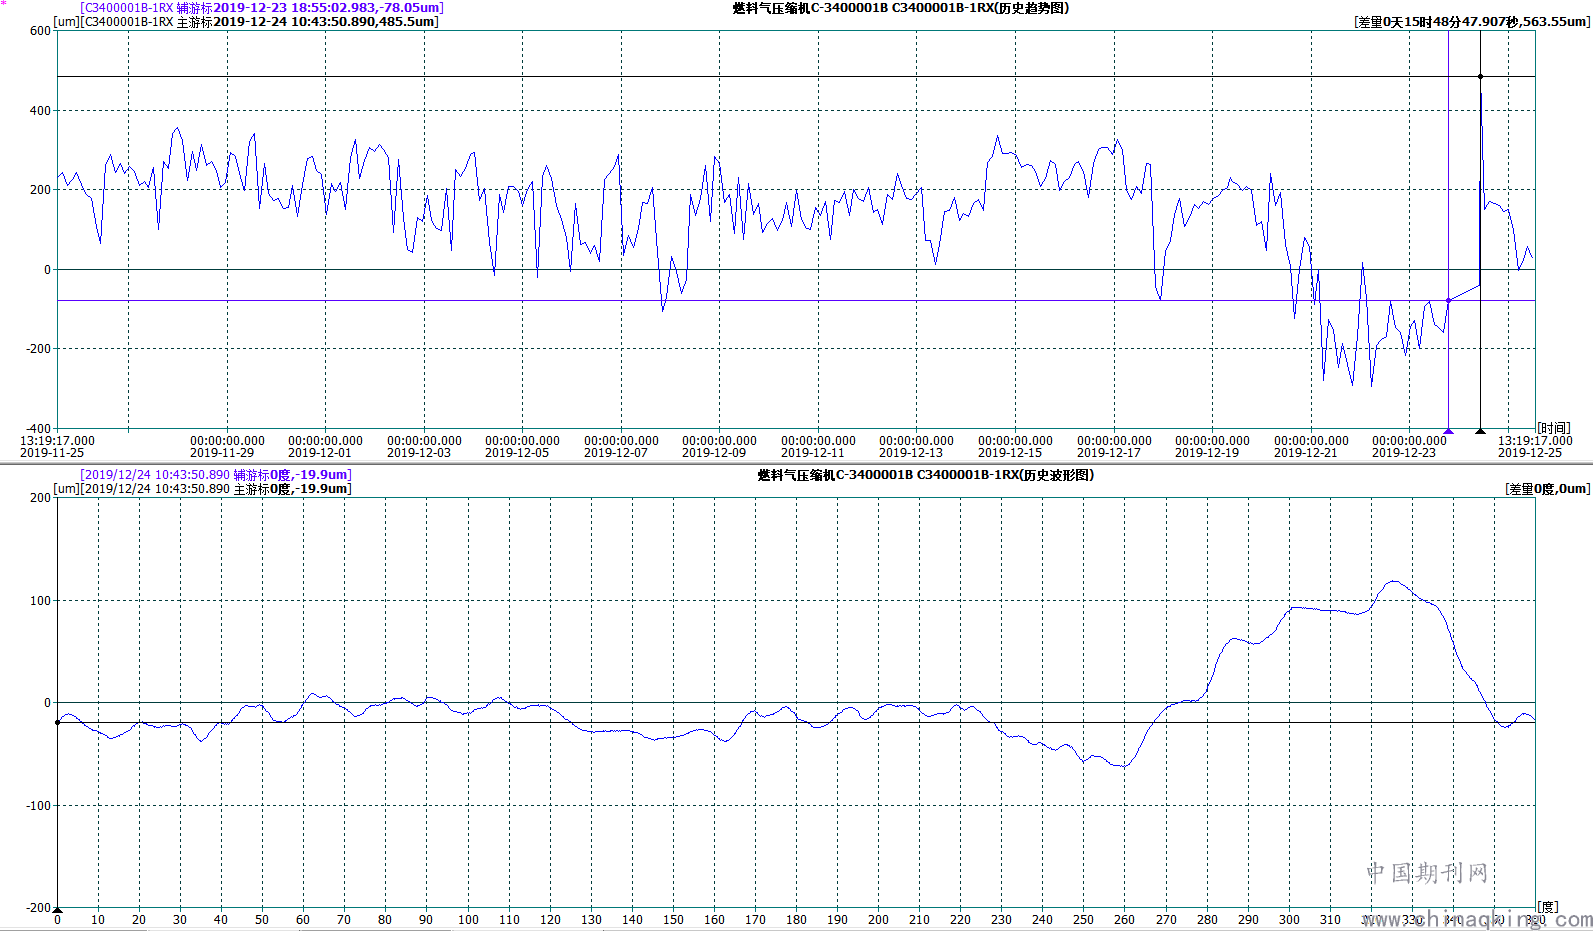1593x931 pixels.
Task: Select the black main cursor triangle on trend time axis
Action: 1480,431
